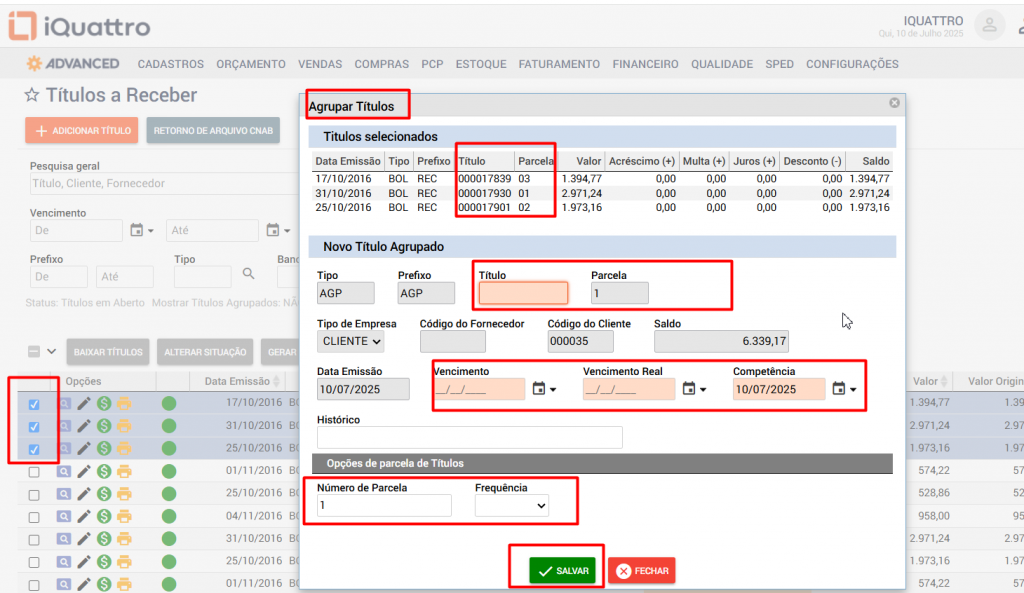Click the green dollar icon in the 528,86 row
This screenshot has height=593, width=1024.
[104, 494]
